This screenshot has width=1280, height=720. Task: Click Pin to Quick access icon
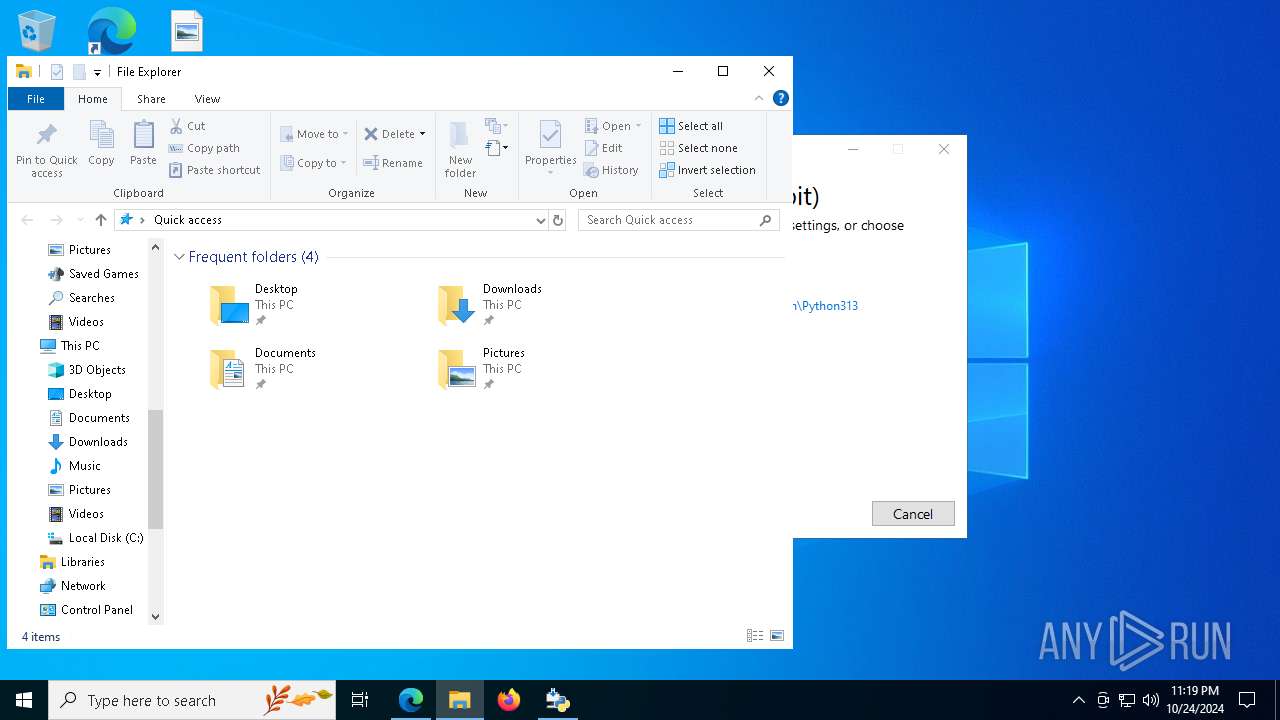coord(46,150)
